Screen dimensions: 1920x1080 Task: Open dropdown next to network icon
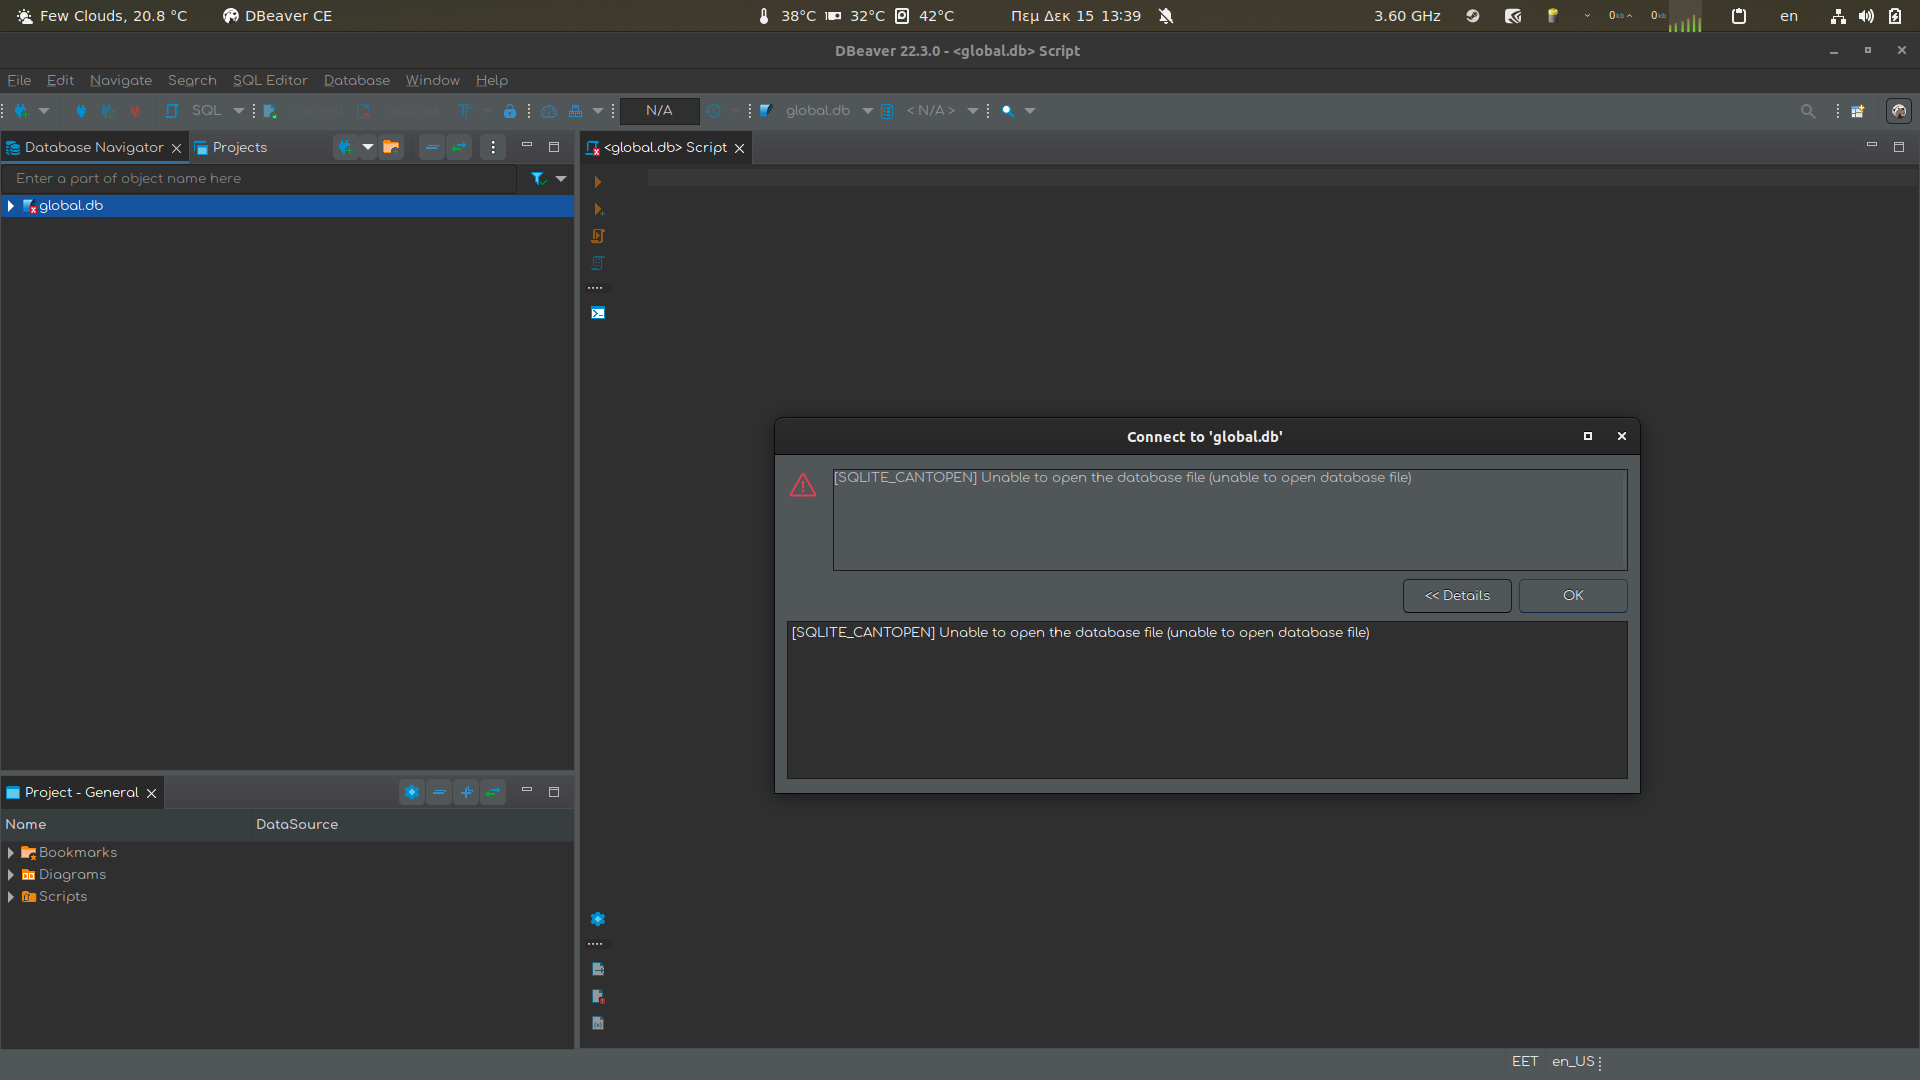598,111
